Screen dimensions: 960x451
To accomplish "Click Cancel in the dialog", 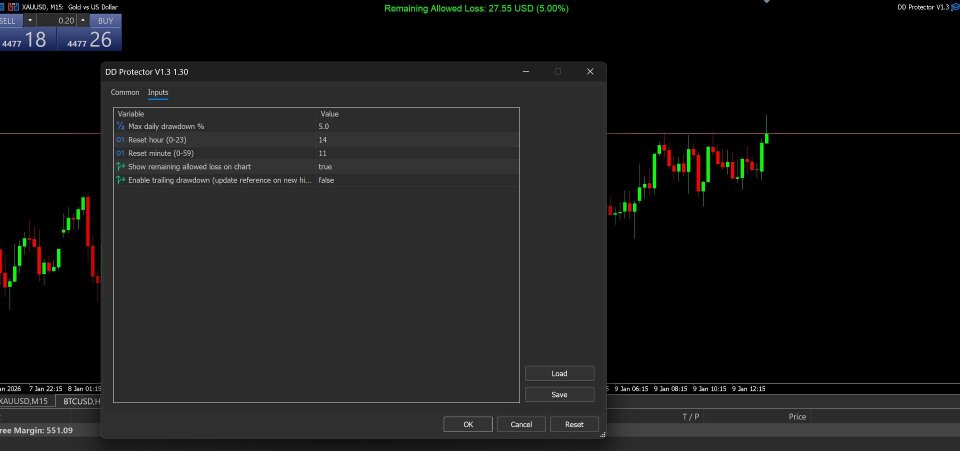I will pyautogui.click(x=521, y=424).
